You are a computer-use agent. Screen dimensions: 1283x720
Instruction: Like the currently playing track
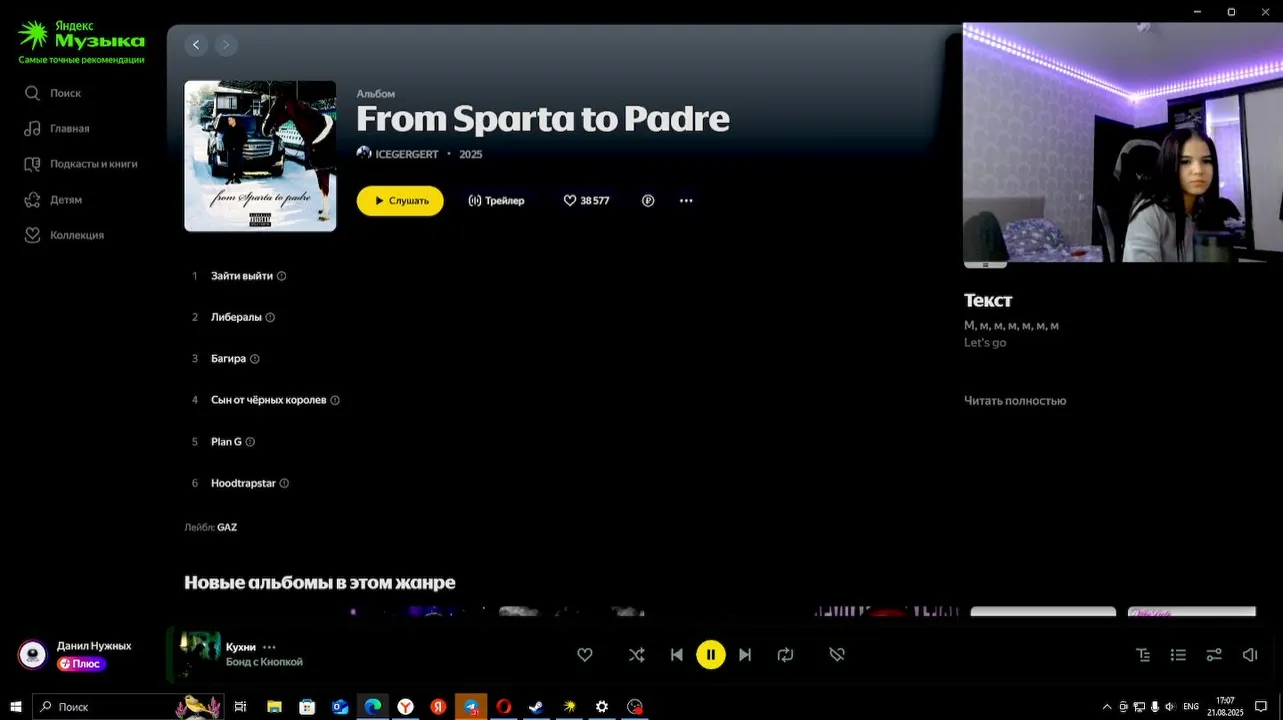[x=585, y=655]
